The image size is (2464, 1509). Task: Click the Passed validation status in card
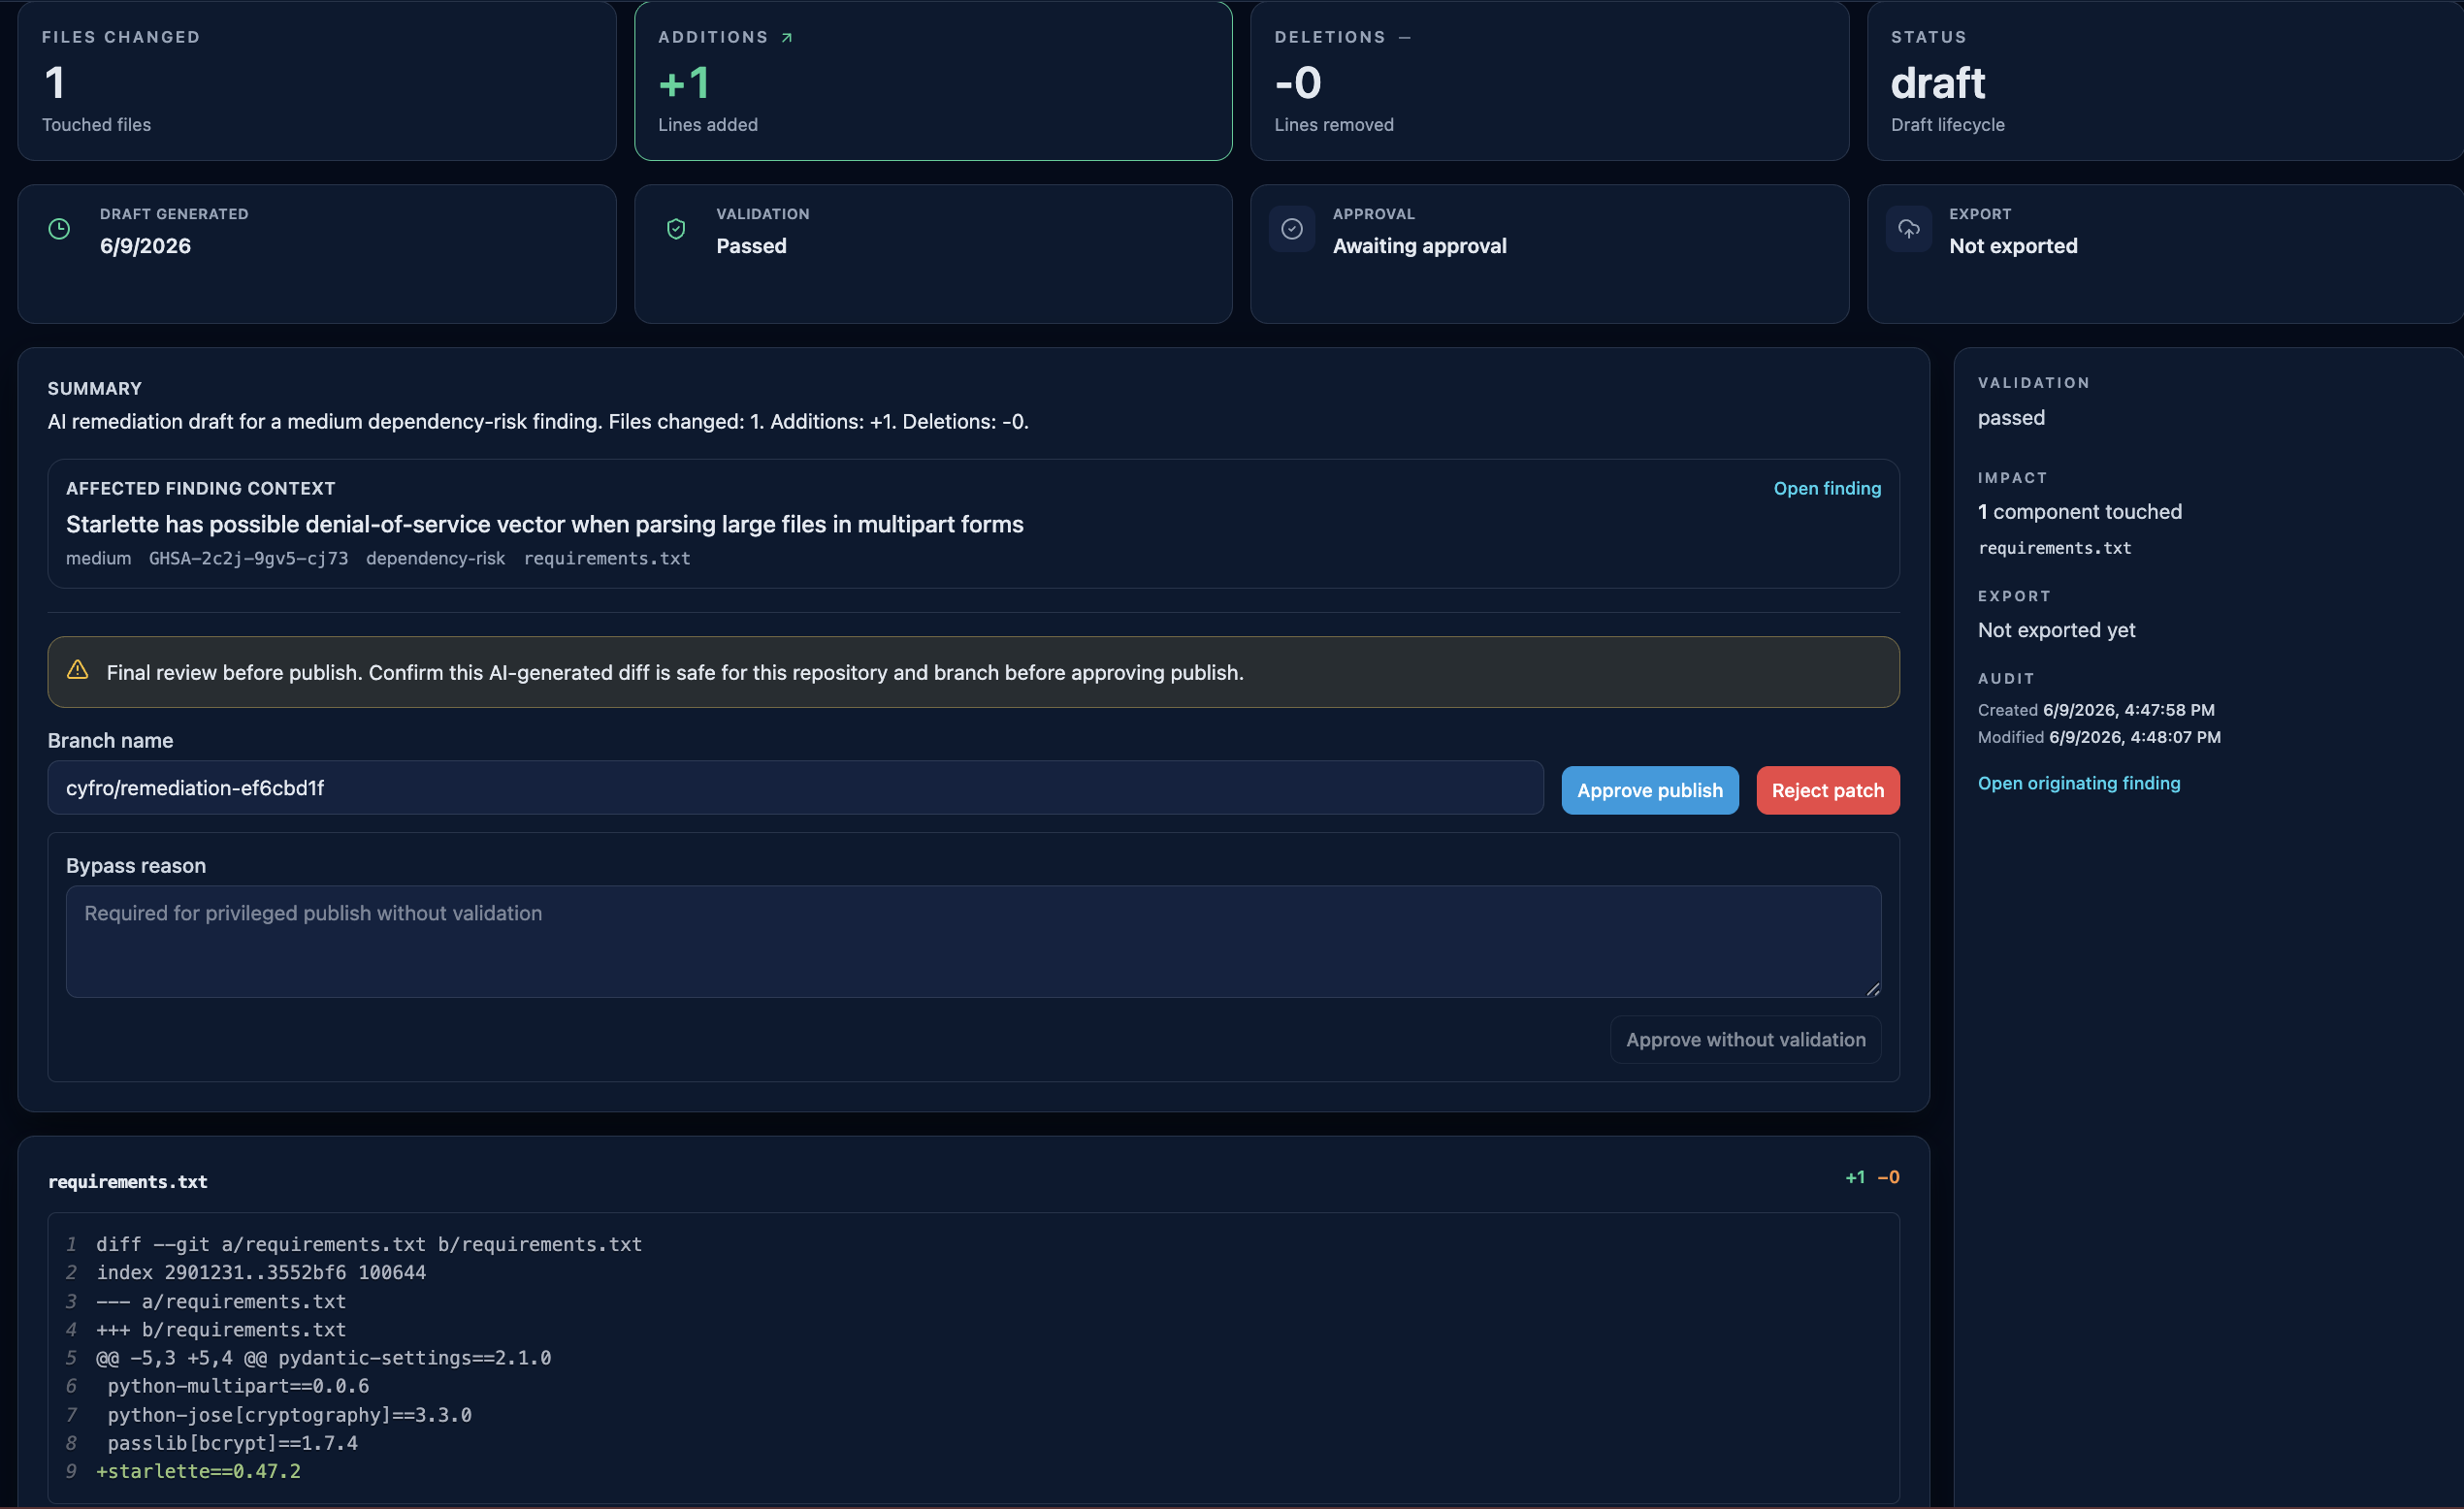click(x=751, y=246)
